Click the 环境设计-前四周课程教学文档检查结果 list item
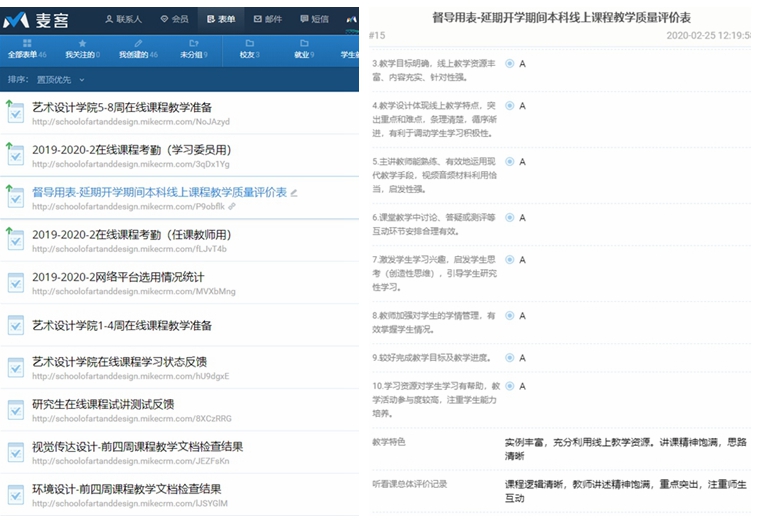758x526 pixels. [126, 489]
